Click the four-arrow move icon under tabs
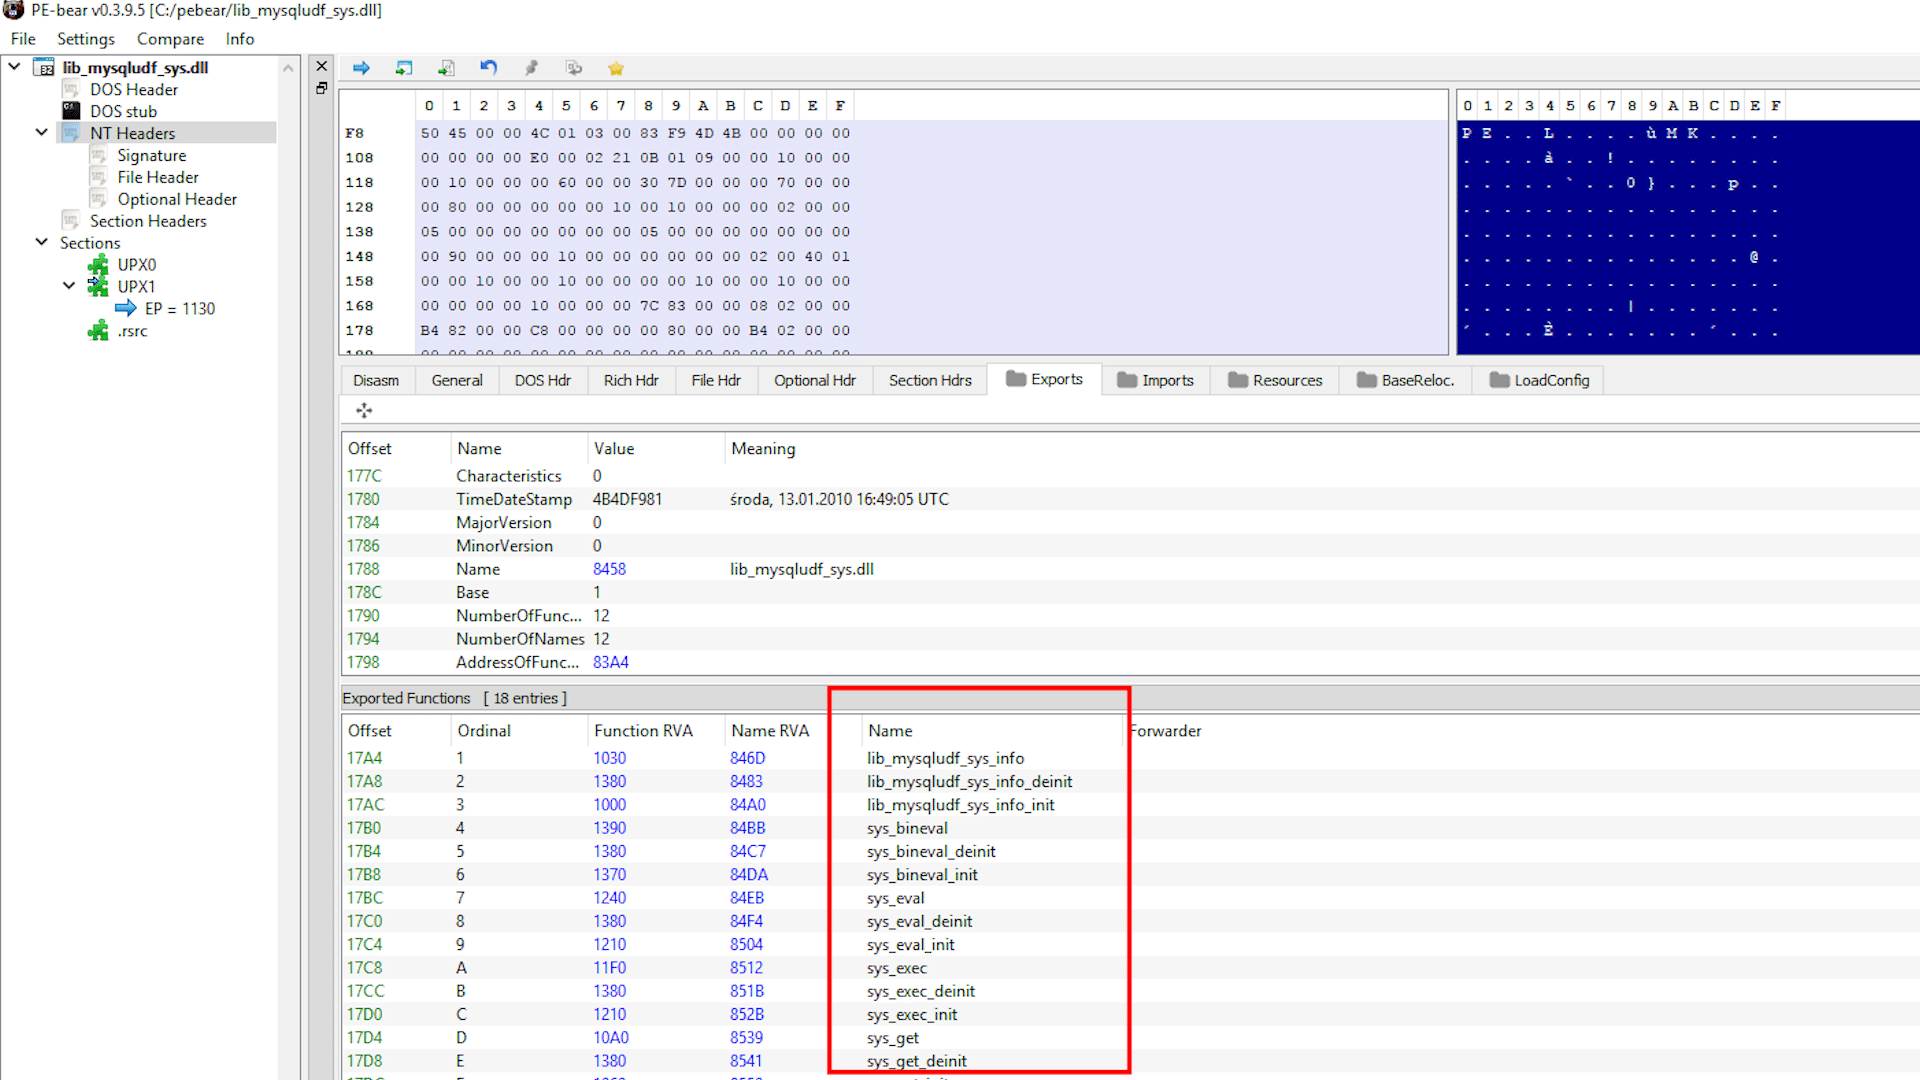Viewport: 1920px width, 1080px height. tap(364, 410)
